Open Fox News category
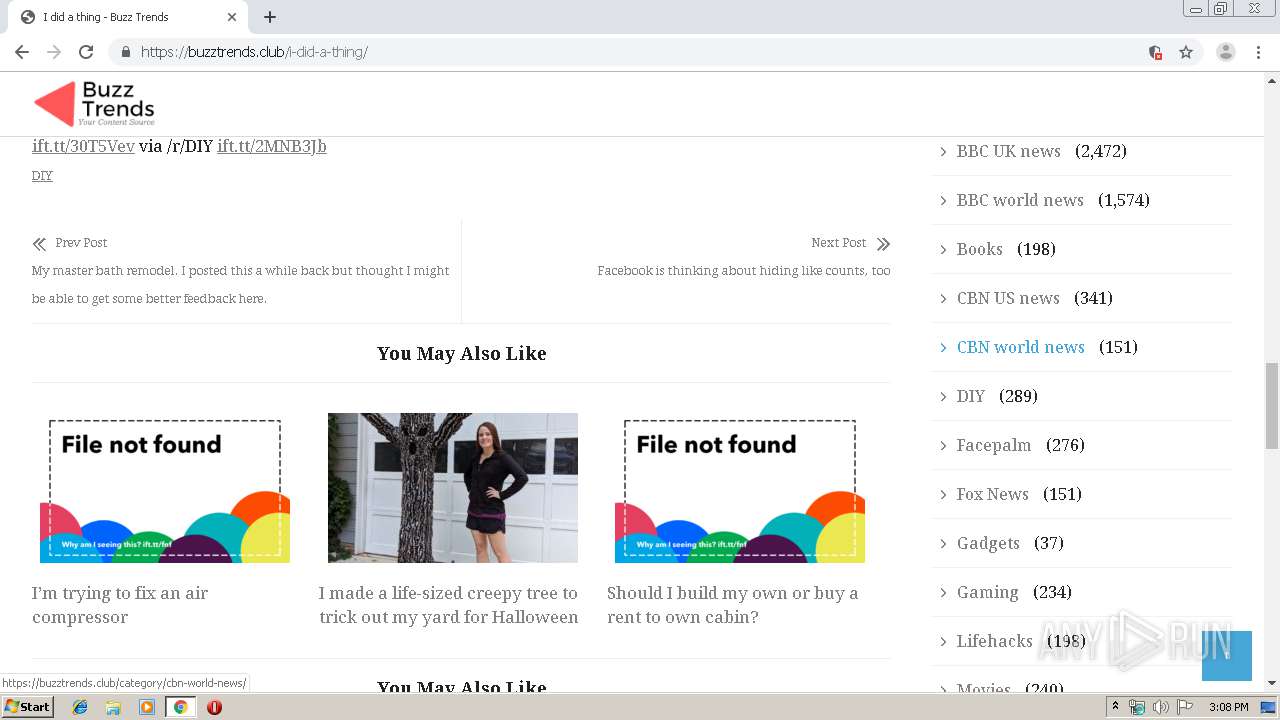The image size is (1280, 720). pyautogui.click(x=993, y=494)
